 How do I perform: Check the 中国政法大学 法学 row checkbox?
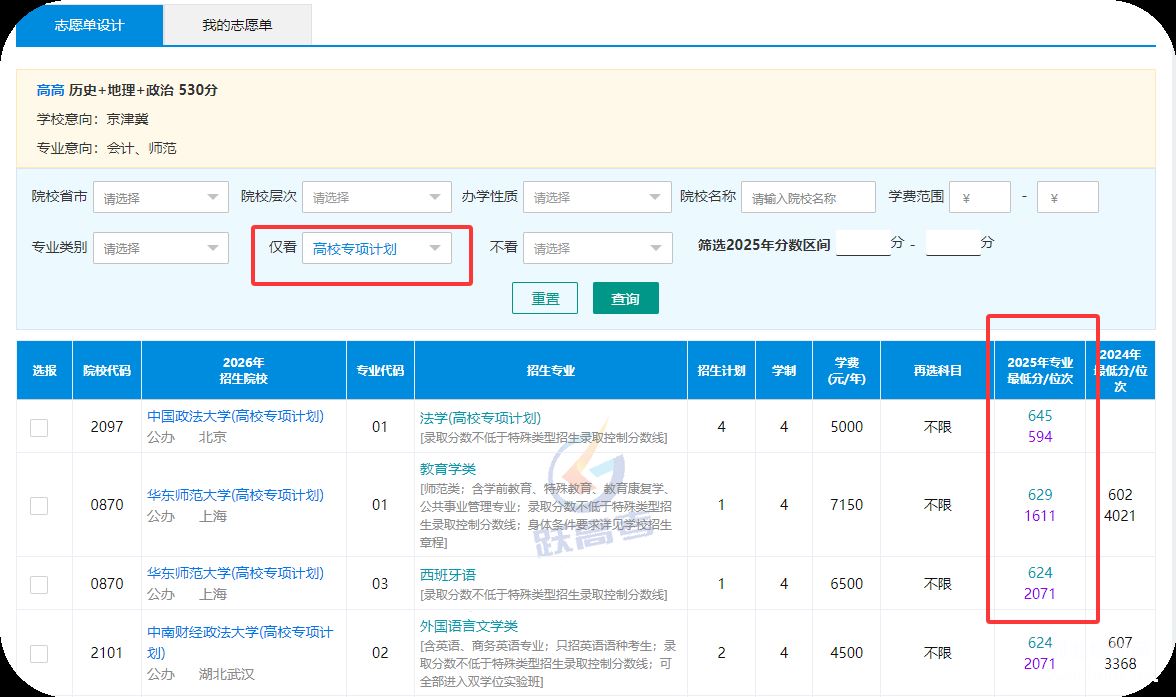[39, 428]
